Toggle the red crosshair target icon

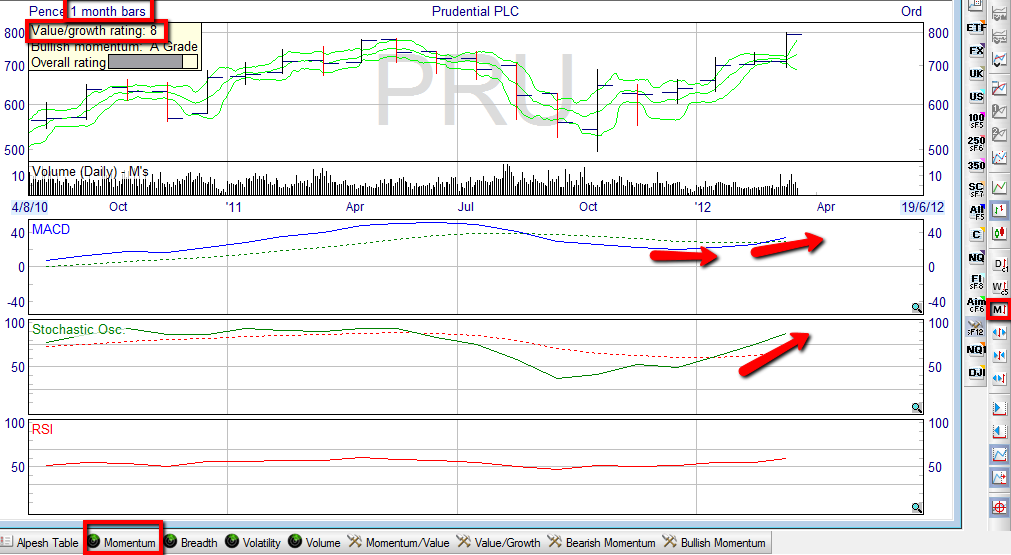coord(999,507)
